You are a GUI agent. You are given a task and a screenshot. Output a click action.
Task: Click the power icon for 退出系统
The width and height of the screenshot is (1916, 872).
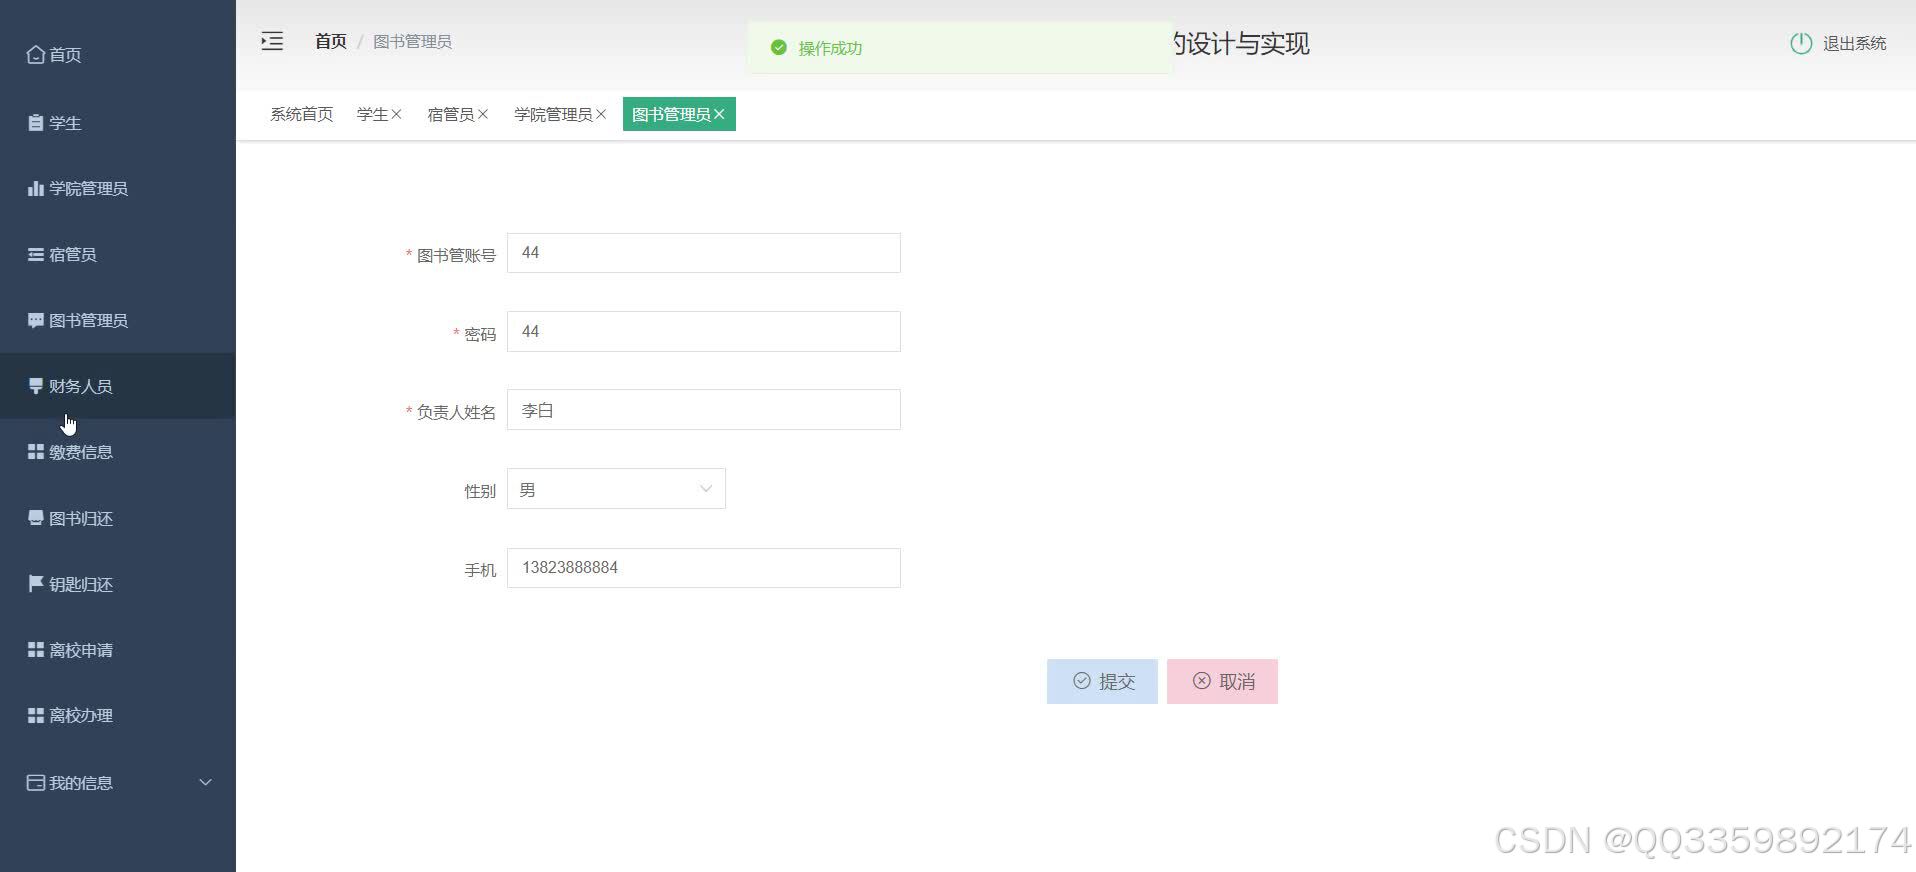1801,43
